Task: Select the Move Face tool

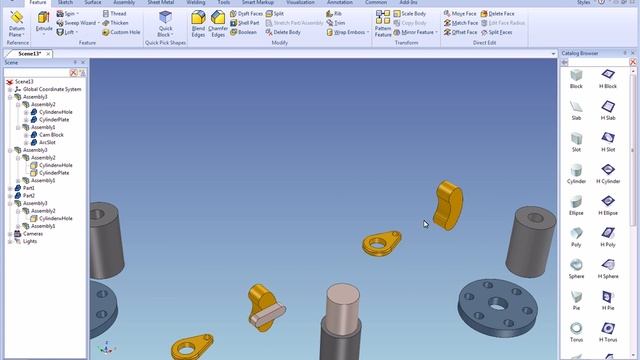Action: 460,13
